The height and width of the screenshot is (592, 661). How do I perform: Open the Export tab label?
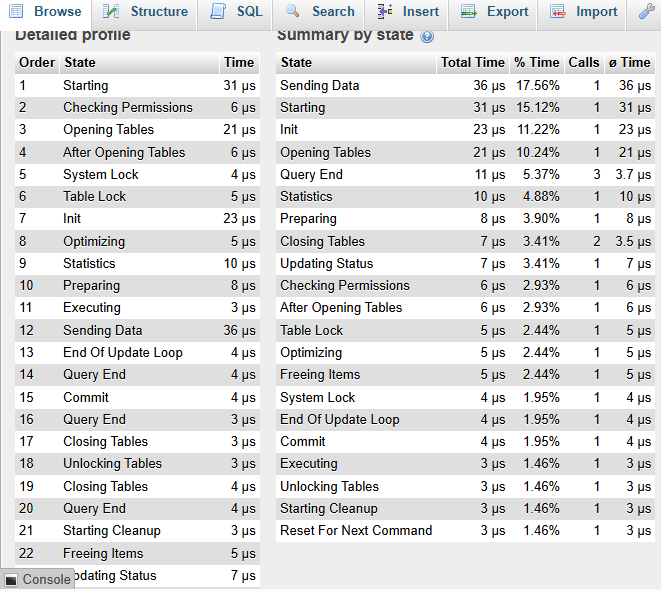pyautogui.click(x=508, y=12)
